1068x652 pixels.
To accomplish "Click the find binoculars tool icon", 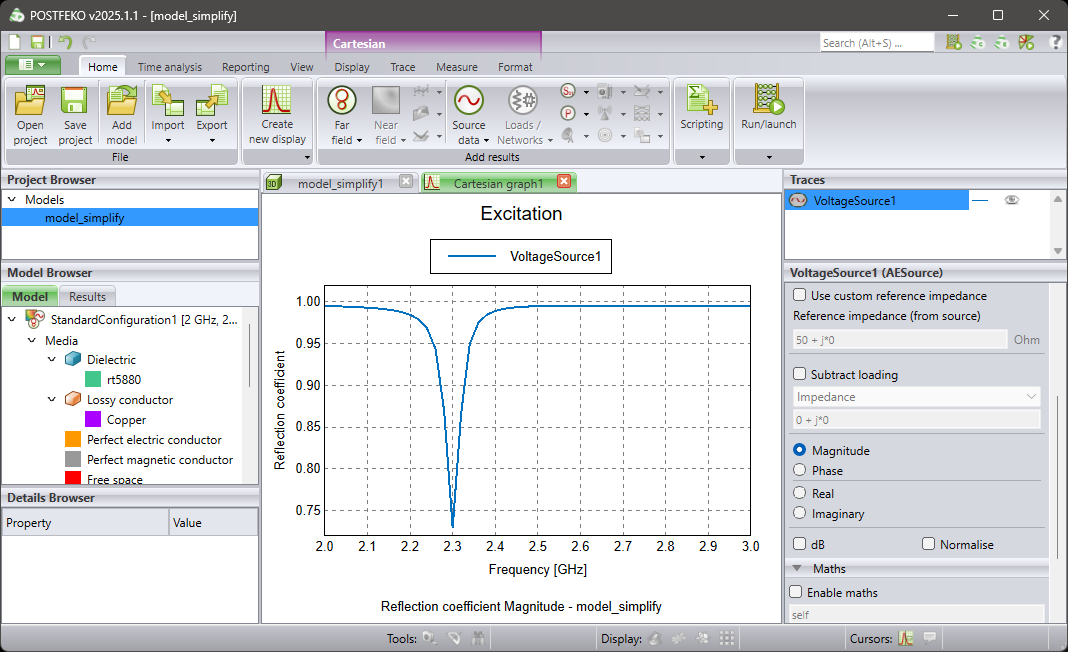I will coord(478,638).
